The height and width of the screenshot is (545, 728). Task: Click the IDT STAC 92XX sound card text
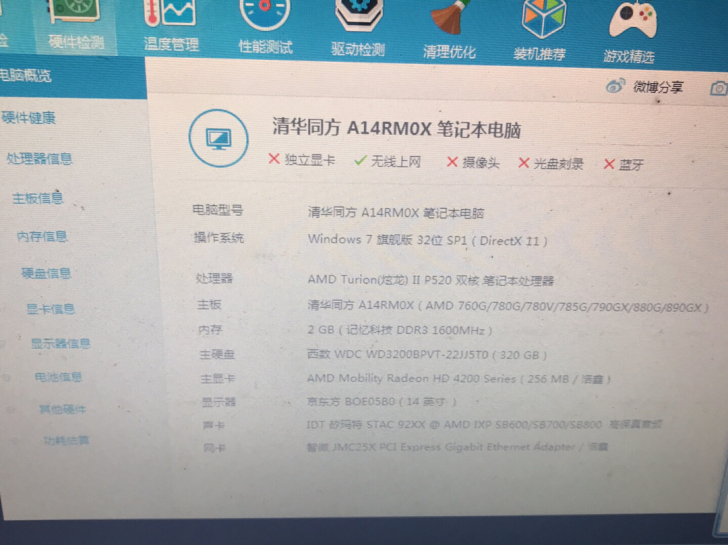click(484, 424)
